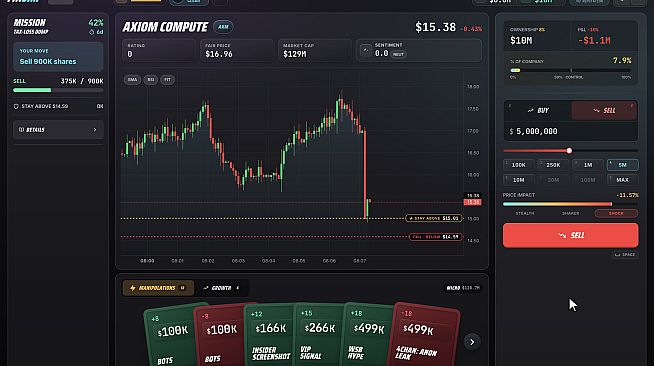This screenshot has height=366, width=654.
Task: Click the RATING stat box
Action: tap(158, 50)
